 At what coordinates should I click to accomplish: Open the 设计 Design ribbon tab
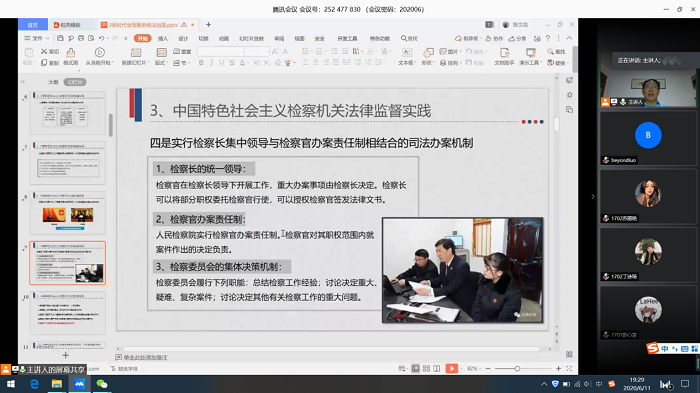(x=183, y=38)
